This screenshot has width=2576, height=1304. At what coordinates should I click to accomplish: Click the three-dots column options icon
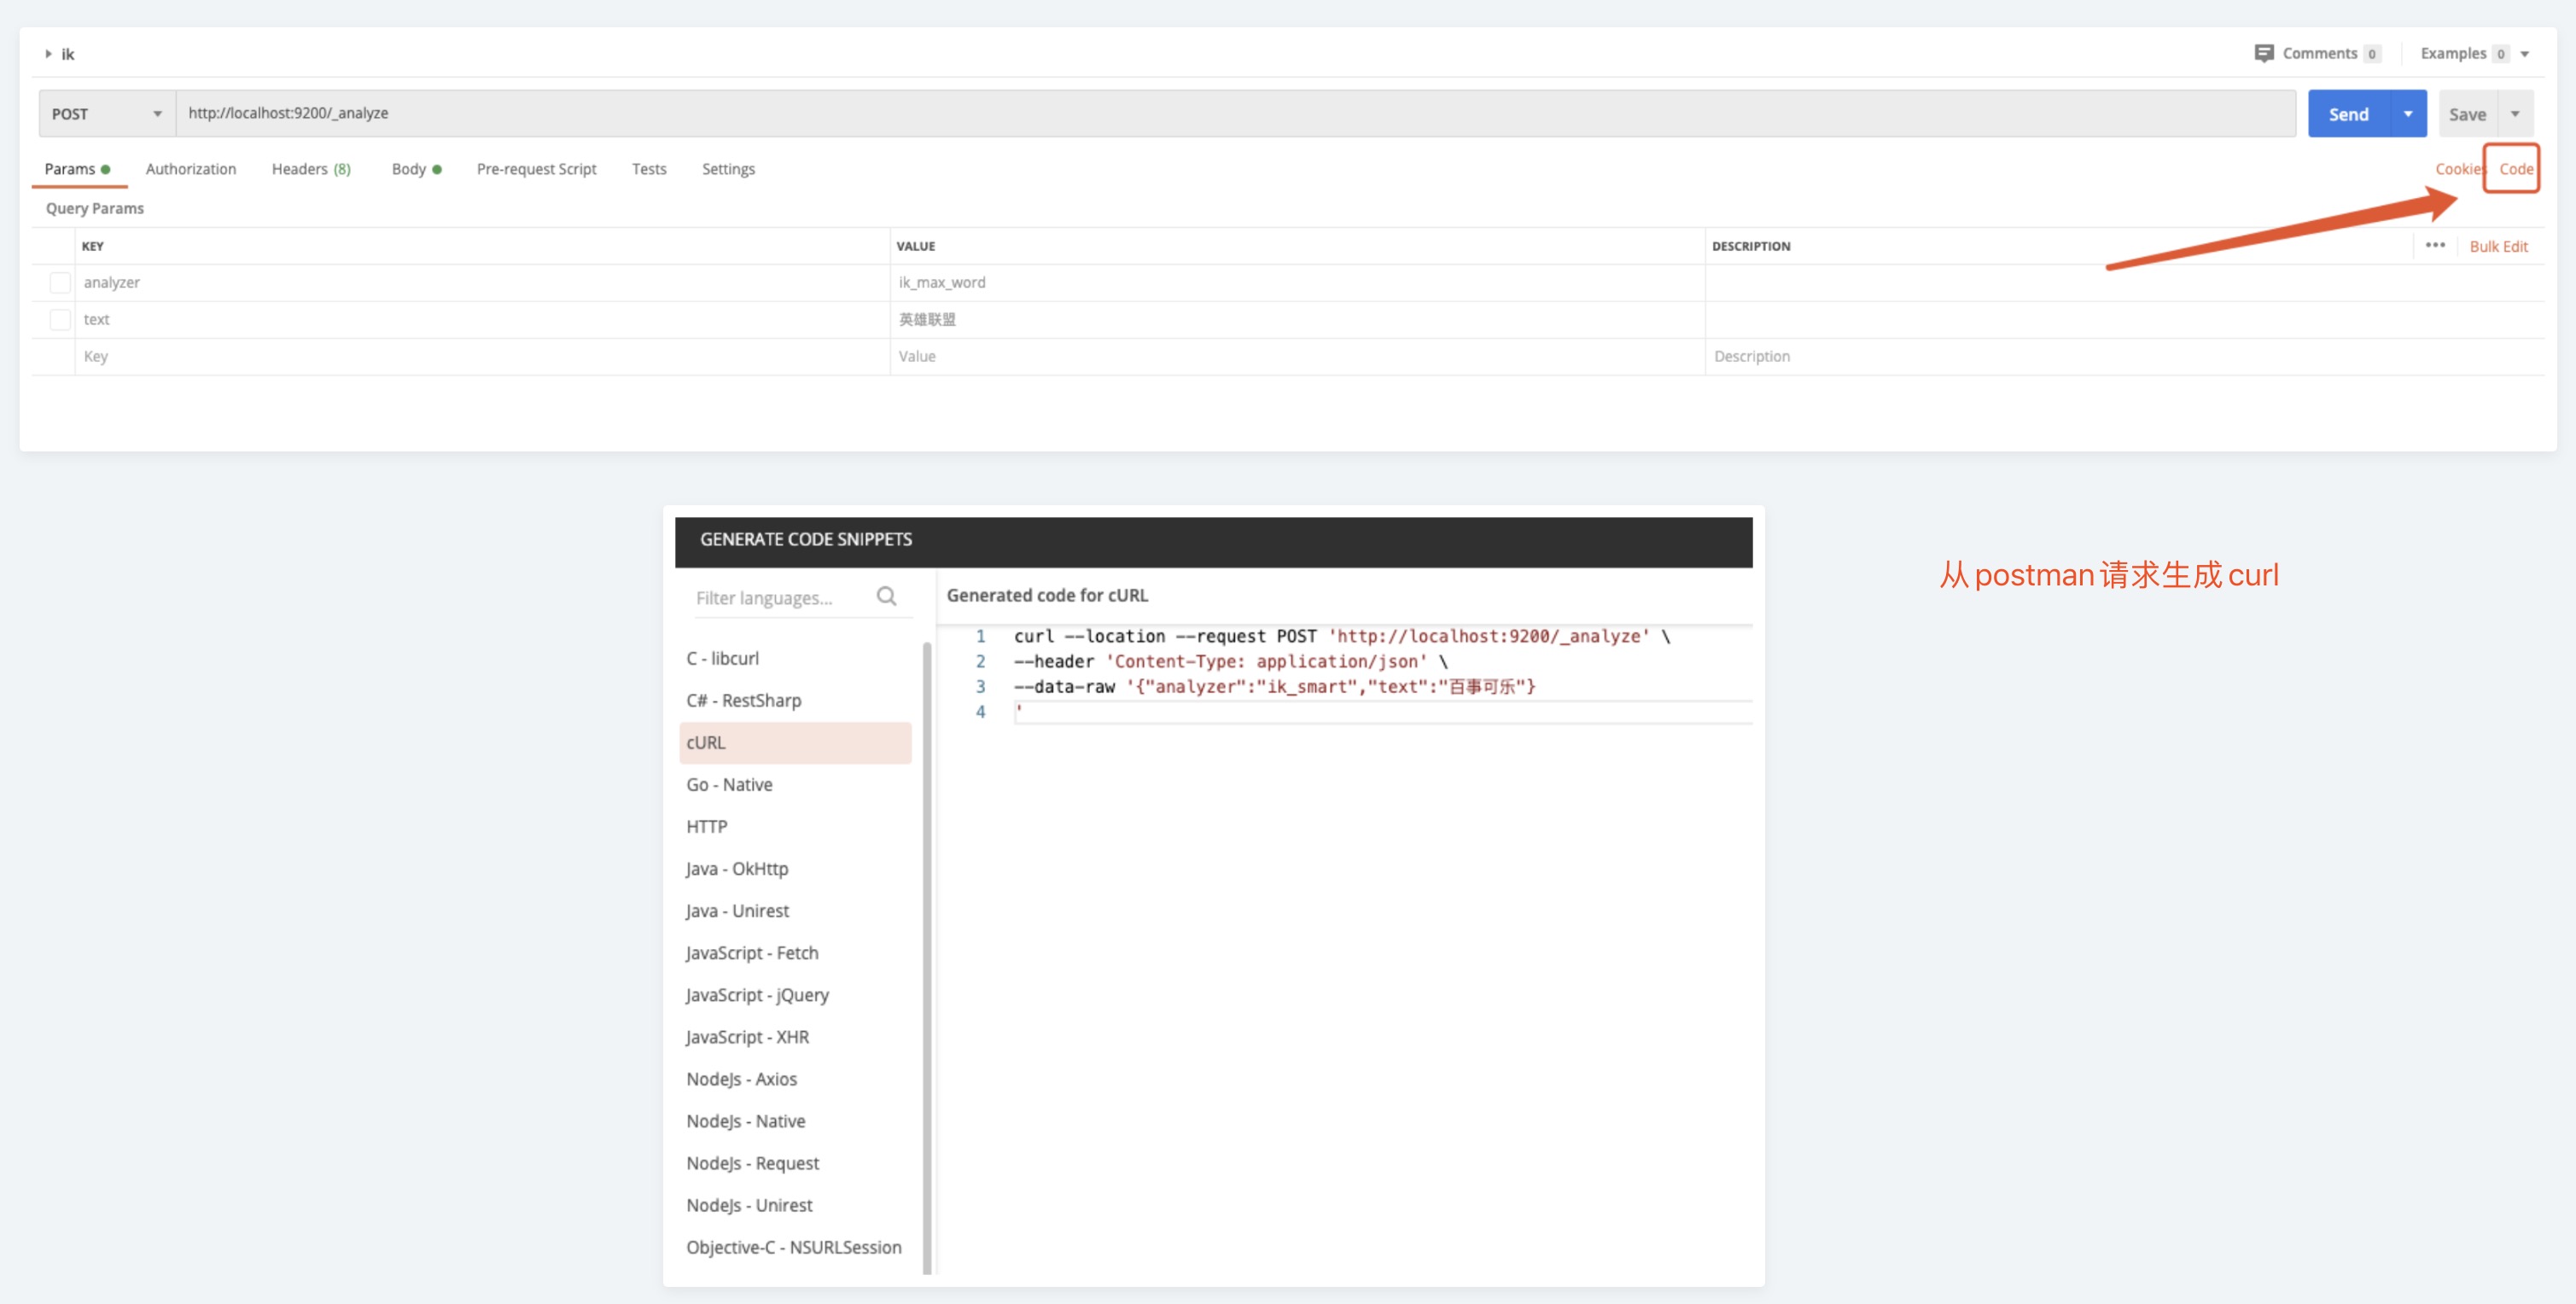2434,245
